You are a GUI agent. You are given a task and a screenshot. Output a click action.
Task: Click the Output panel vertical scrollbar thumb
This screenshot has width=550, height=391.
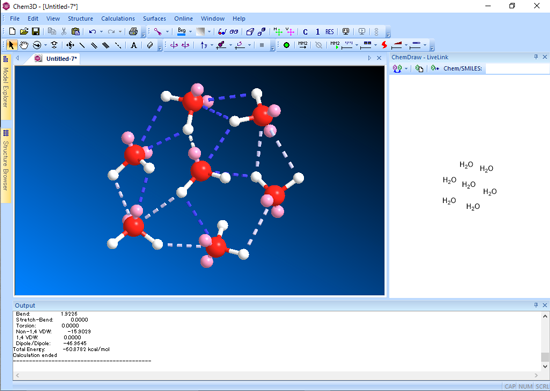[545, 357]
